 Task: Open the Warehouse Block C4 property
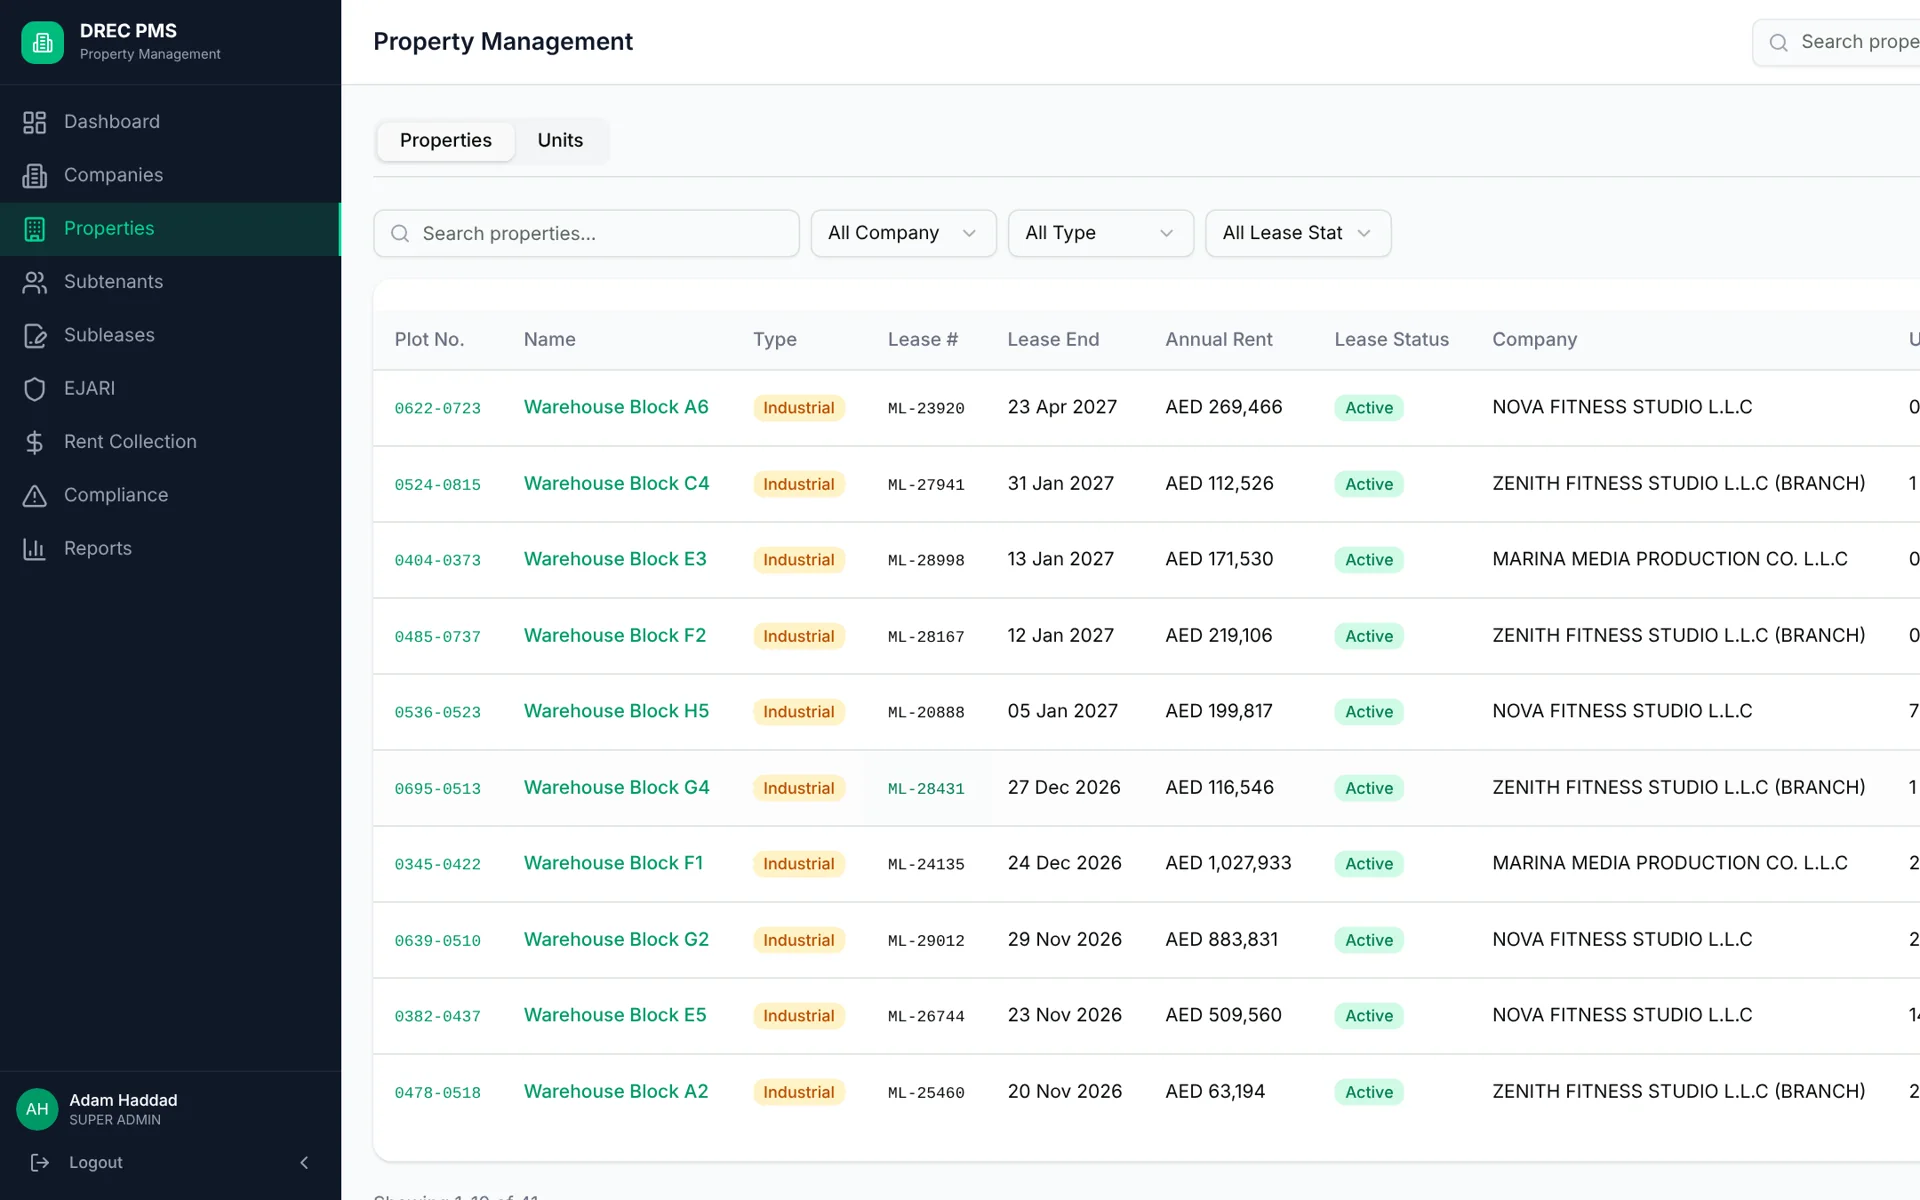616,483
